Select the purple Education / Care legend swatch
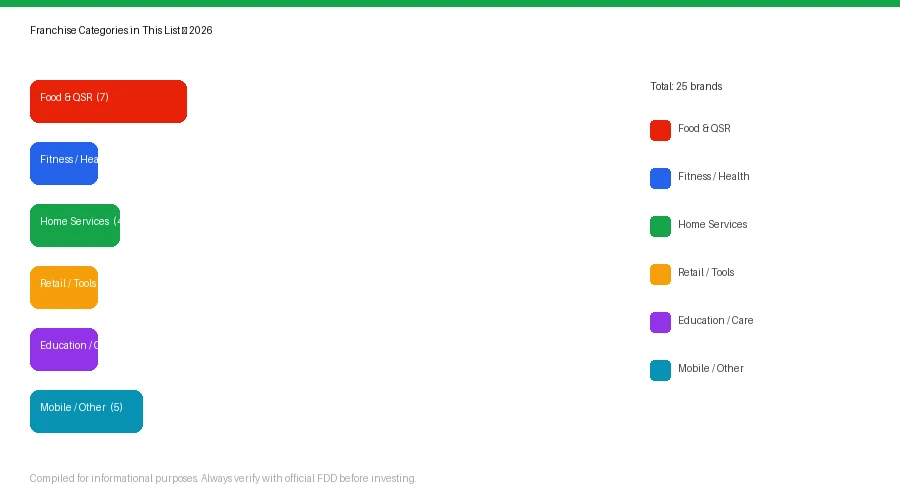The height and width of the screenshot is (500, 900). coord(660,322)
